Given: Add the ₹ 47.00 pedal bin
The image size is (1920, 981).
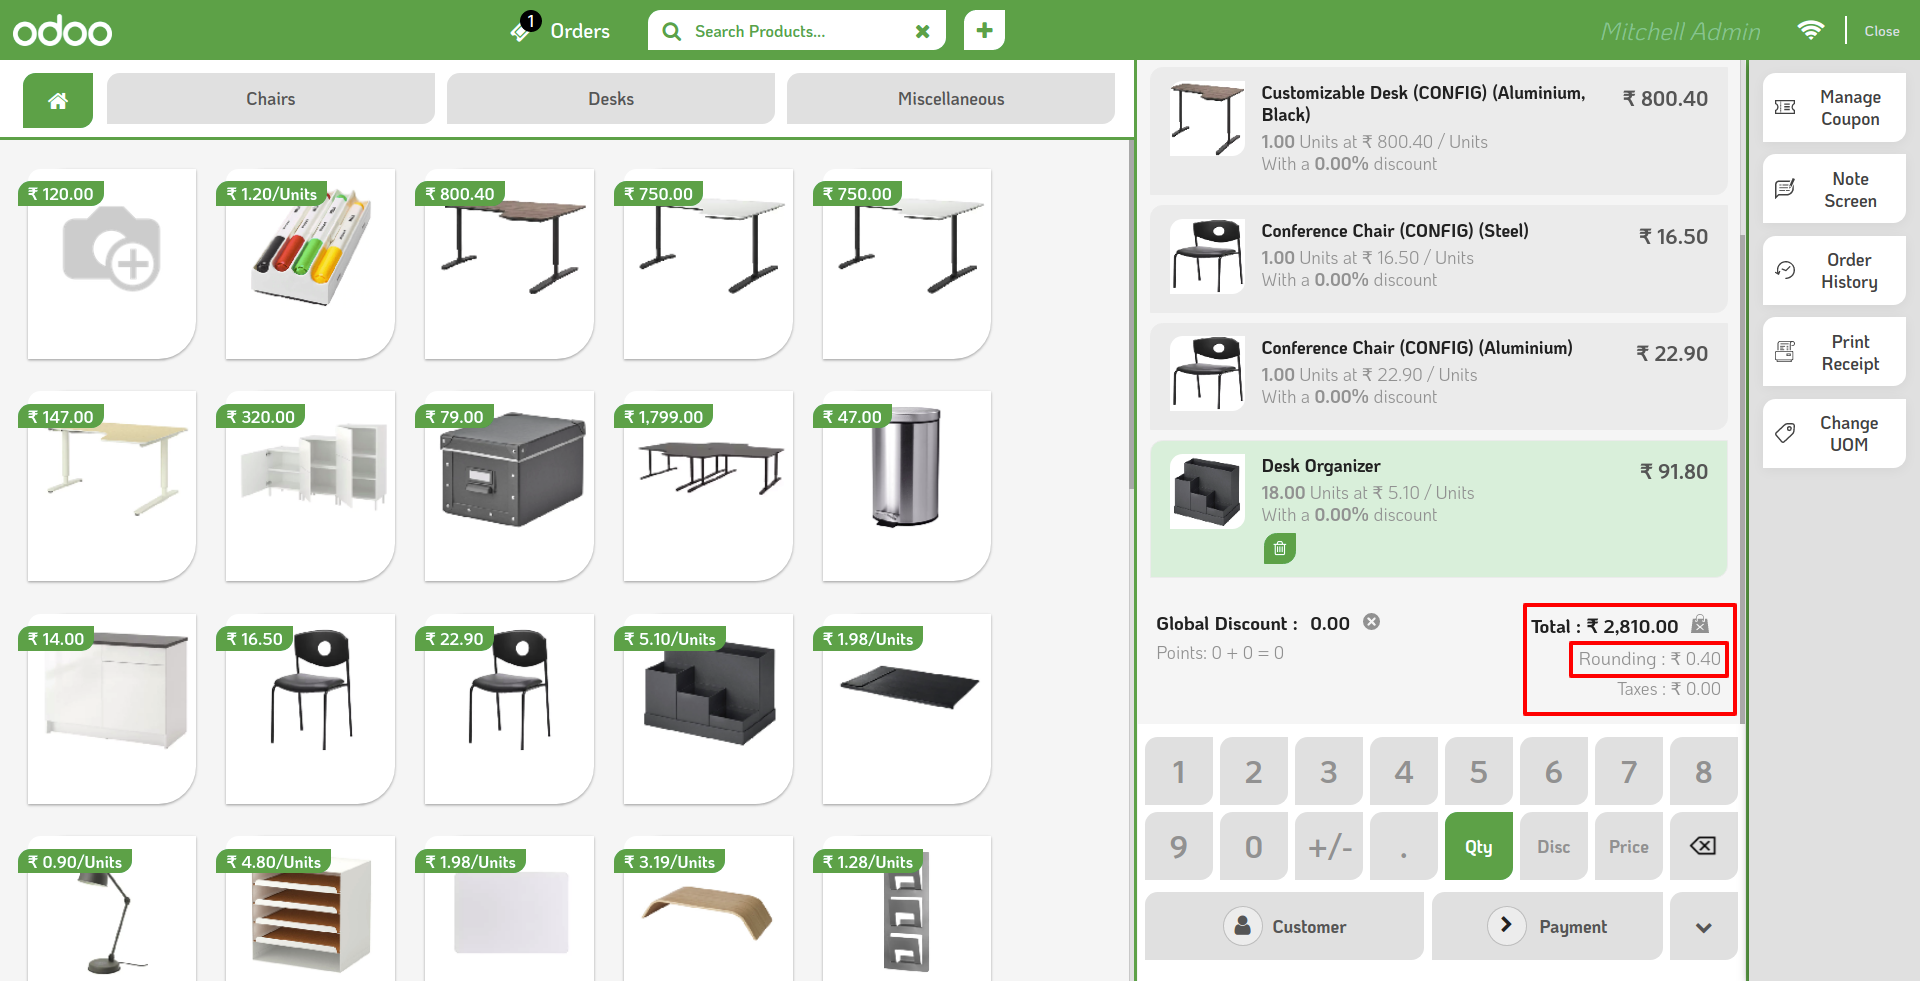Looking at the screenshot, I should [907, 486].
